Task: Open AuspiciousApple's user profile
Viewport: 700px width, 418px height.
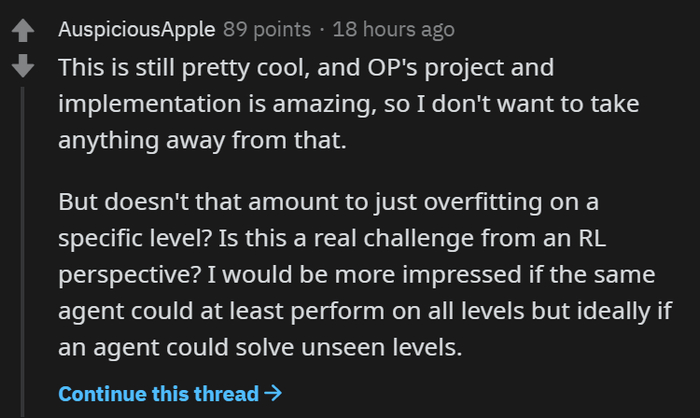Action: 136,29
